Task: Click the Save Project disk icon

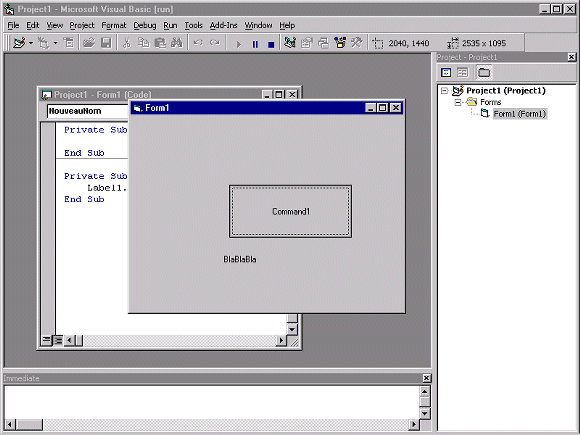Action: coord(106,43)
